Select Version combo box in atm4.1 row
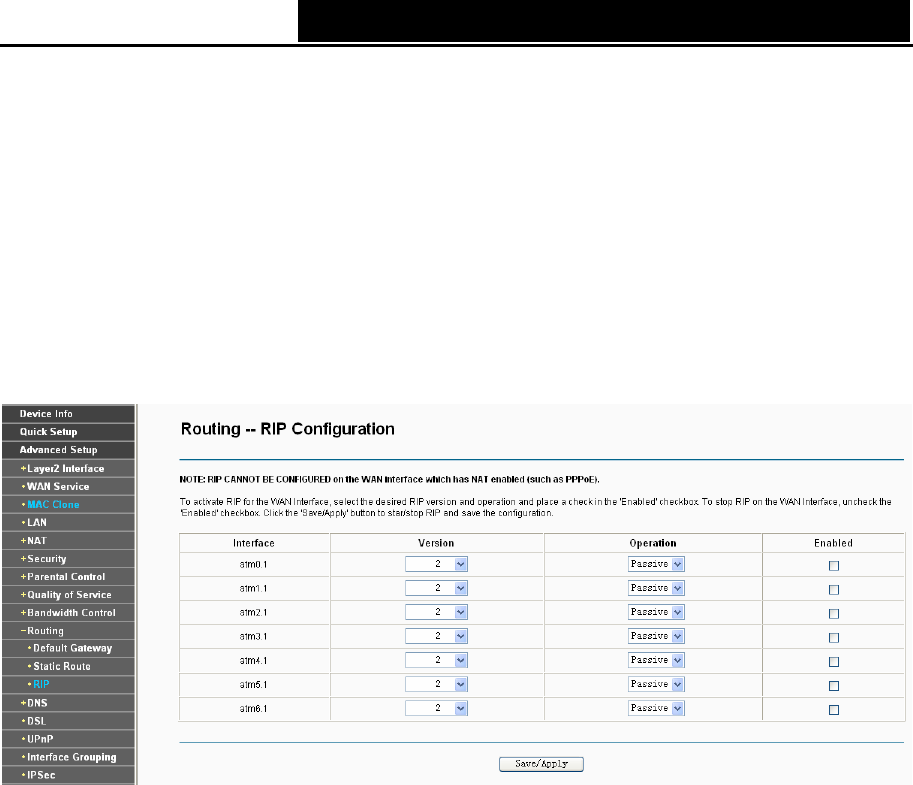Image resolution: width=913 pixels, height=785 pixels. tap(436, 660)
